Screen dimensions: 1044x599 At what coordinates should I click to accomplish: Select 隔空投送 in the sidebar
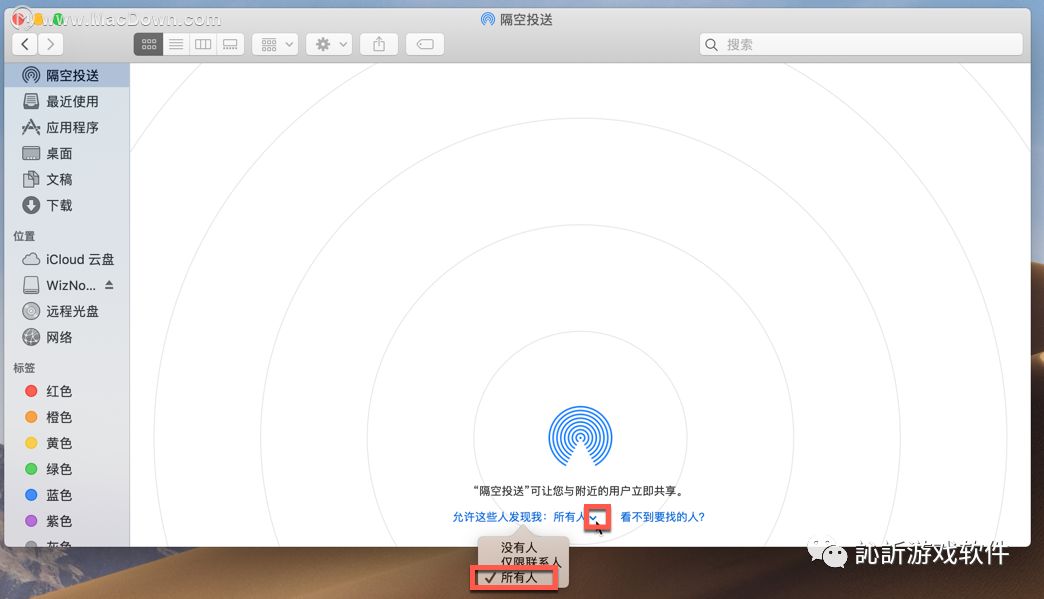(x=67, y=75)
